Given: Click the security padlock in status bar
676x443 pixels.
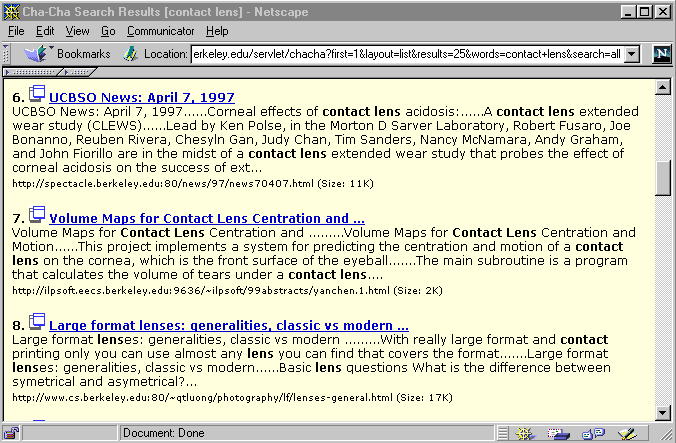Looking at the screenshot, I should click(11, 433).
